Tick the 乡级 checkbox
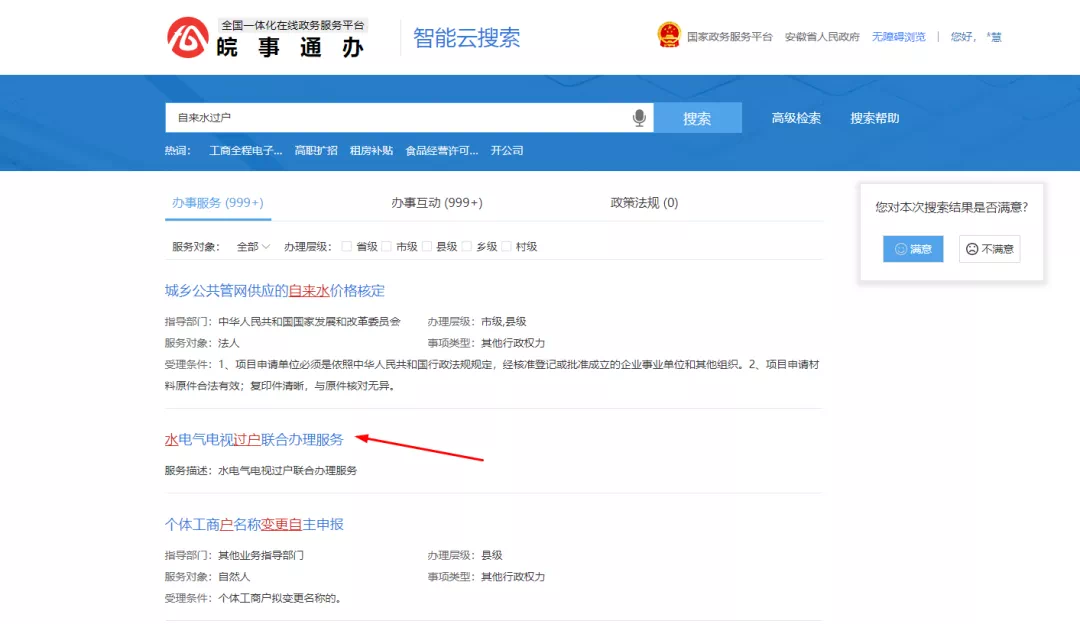1080x624 pixels. click(x=467, y=246)
